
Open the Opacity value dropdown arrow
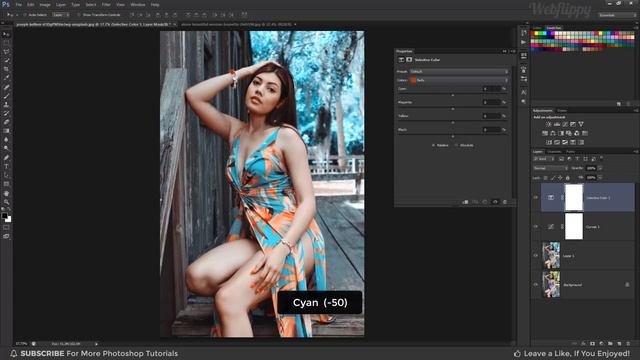click(x=600, y=168)
